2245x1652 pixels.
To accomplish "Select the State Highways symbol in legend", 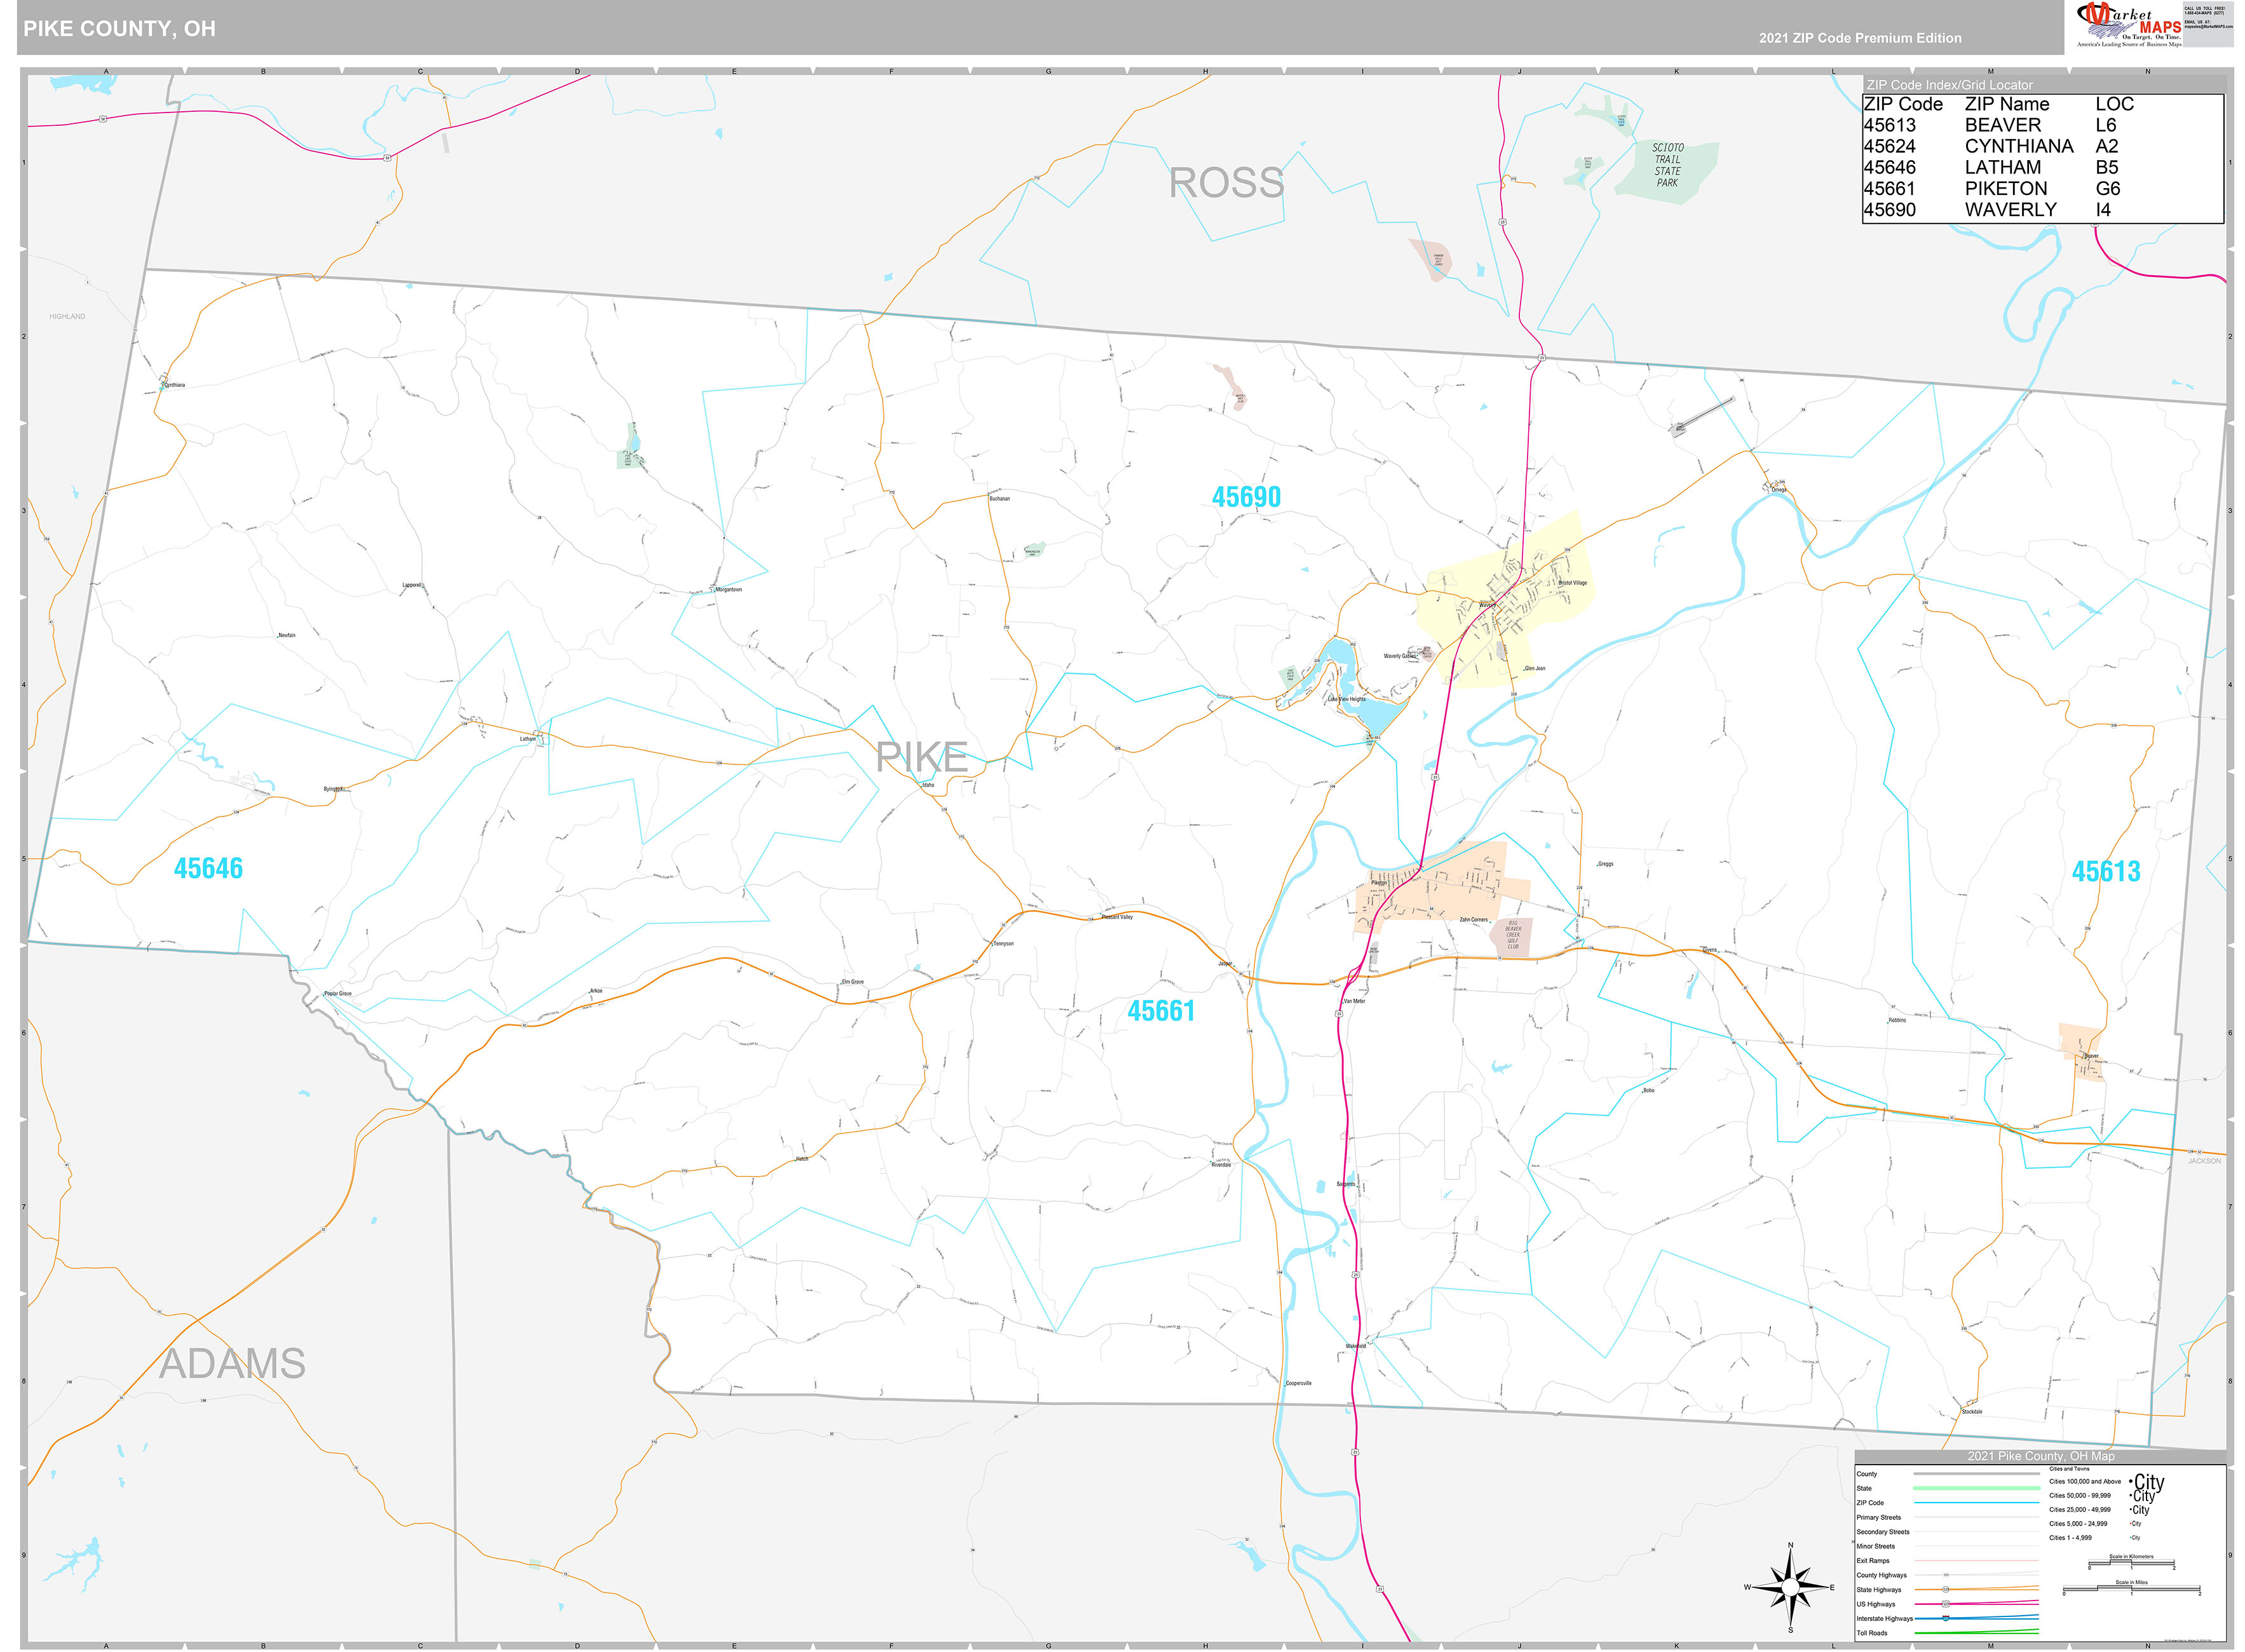I will tap(1946, 1589).
